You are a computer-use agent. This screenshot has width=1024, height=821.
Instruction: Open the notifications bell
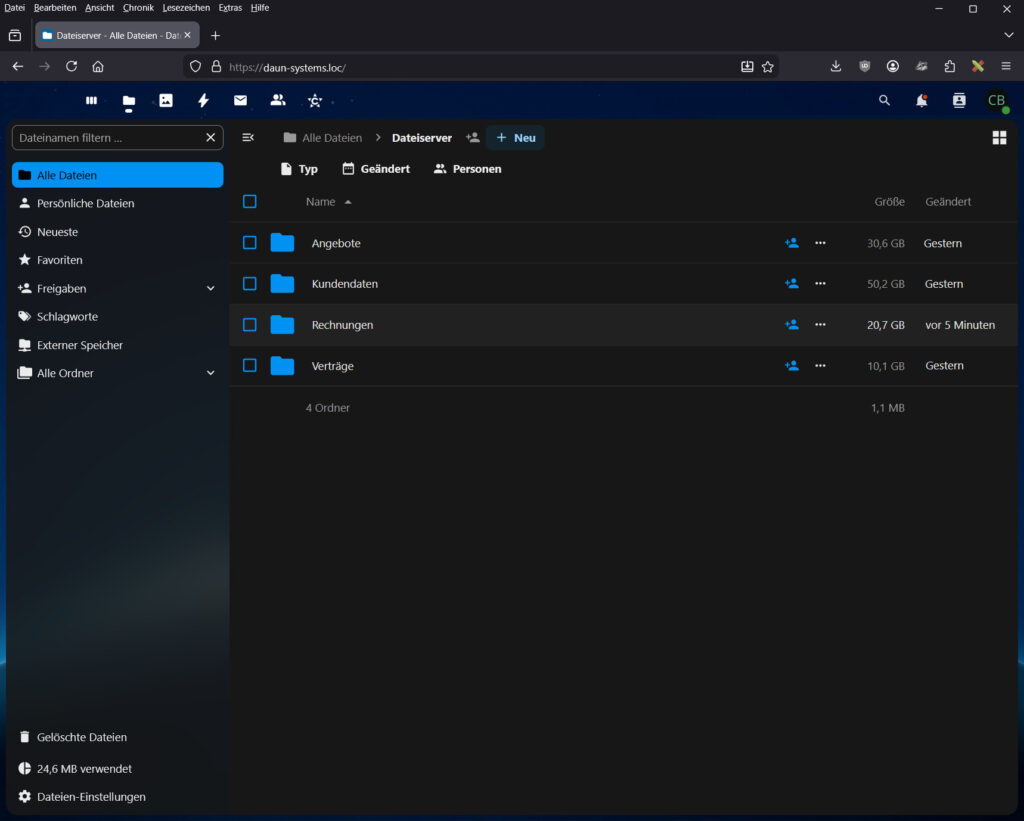pyautogui.click(x=921, y=100)
